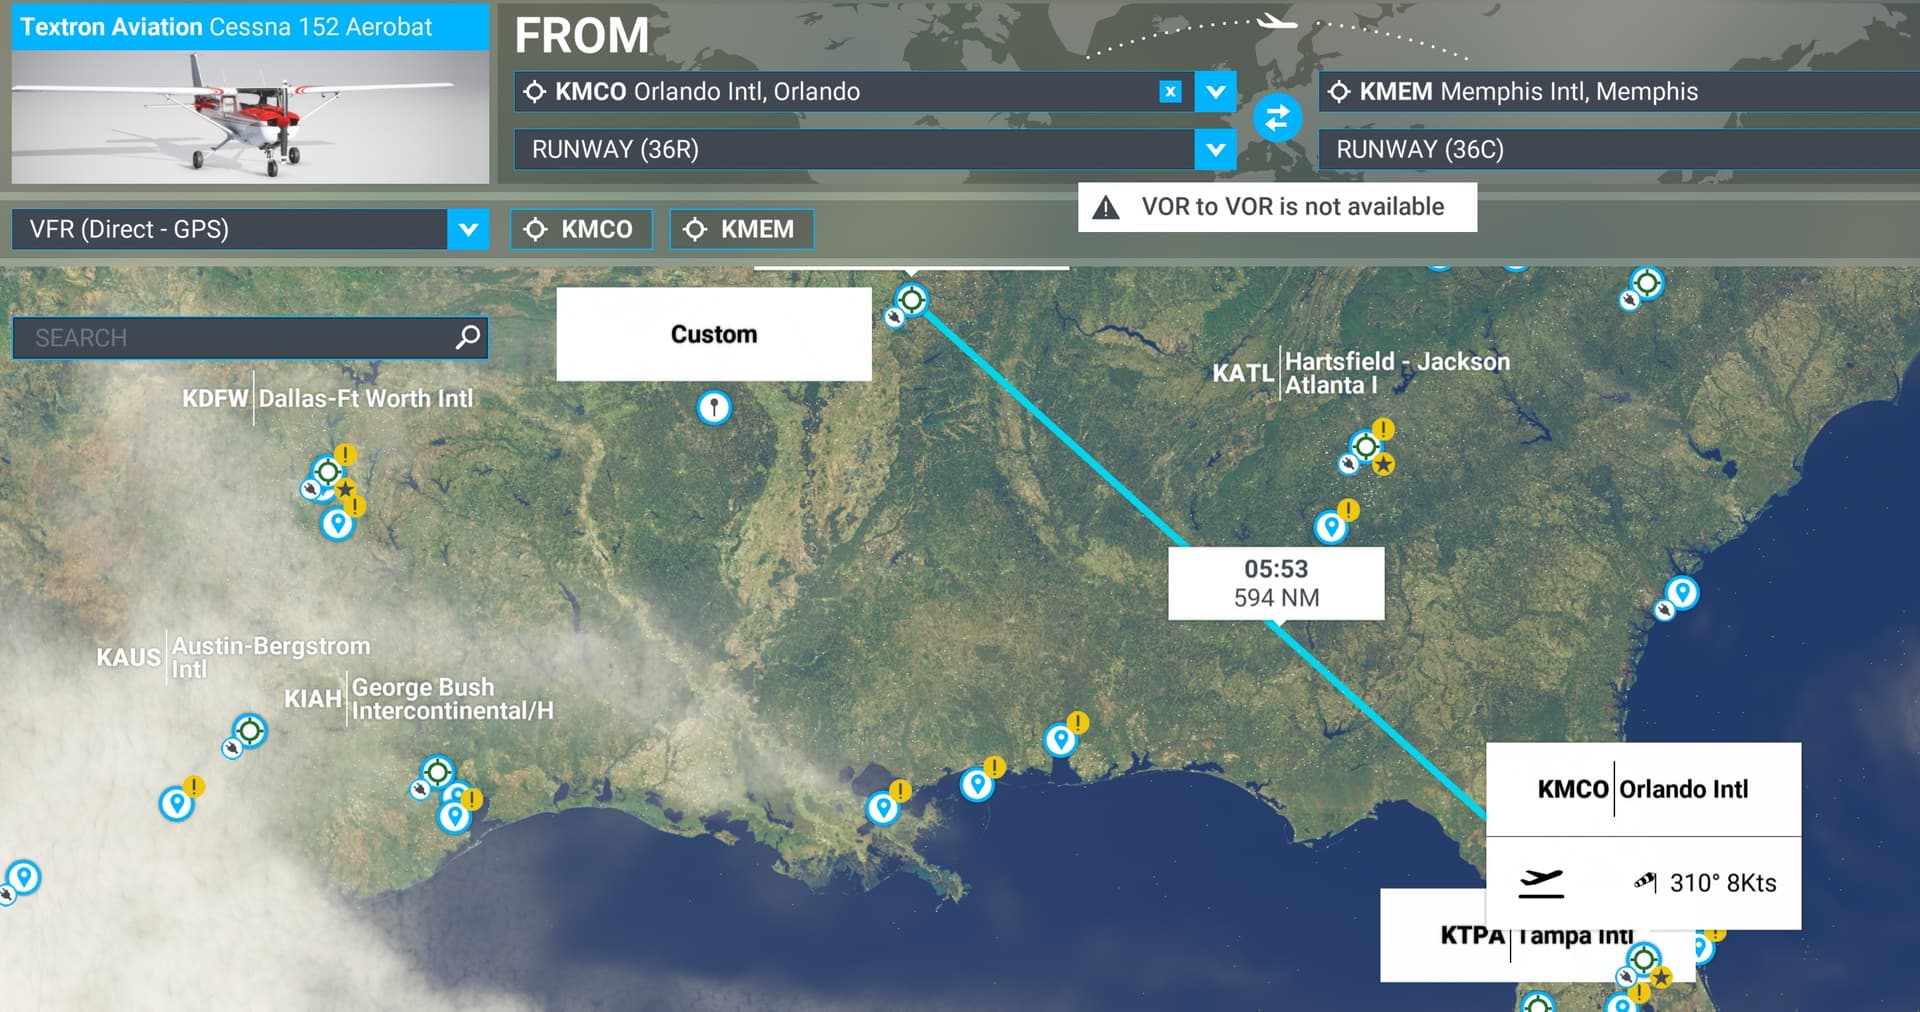This screenshot has height=1012, width=1920.
Task: Click the 05:53 594 NM flight info box
Action: click(x=1276, y=583)
